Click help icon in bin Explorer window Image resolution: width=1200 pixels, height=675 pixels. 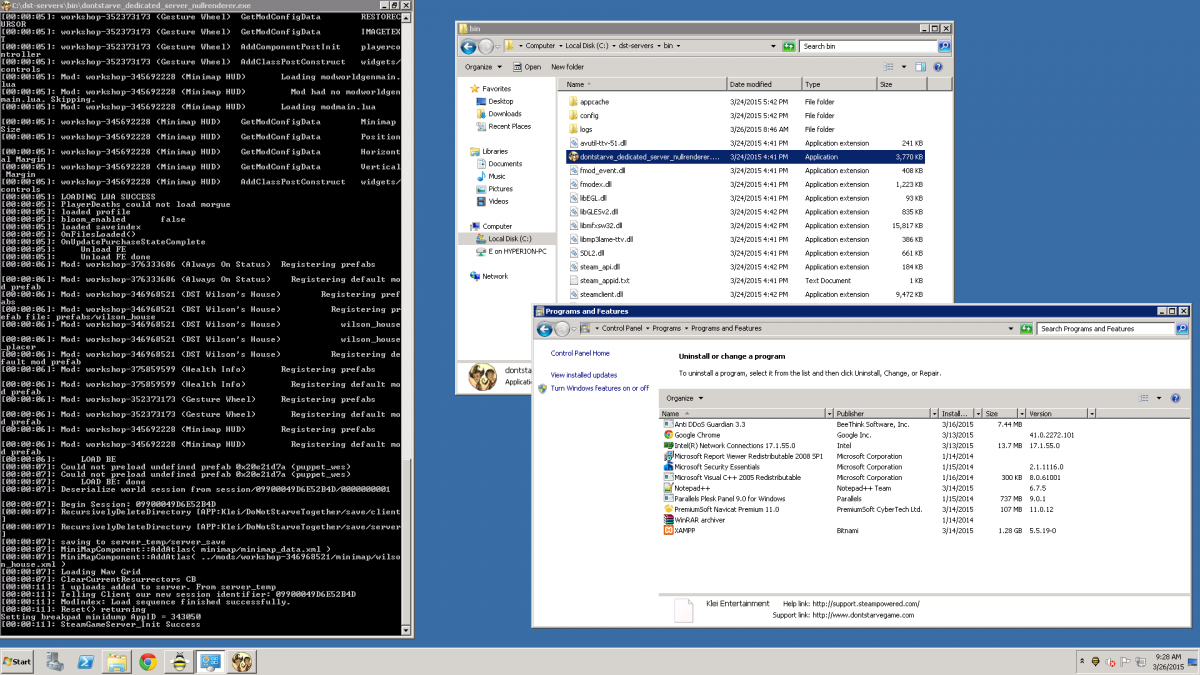point(937,67)
